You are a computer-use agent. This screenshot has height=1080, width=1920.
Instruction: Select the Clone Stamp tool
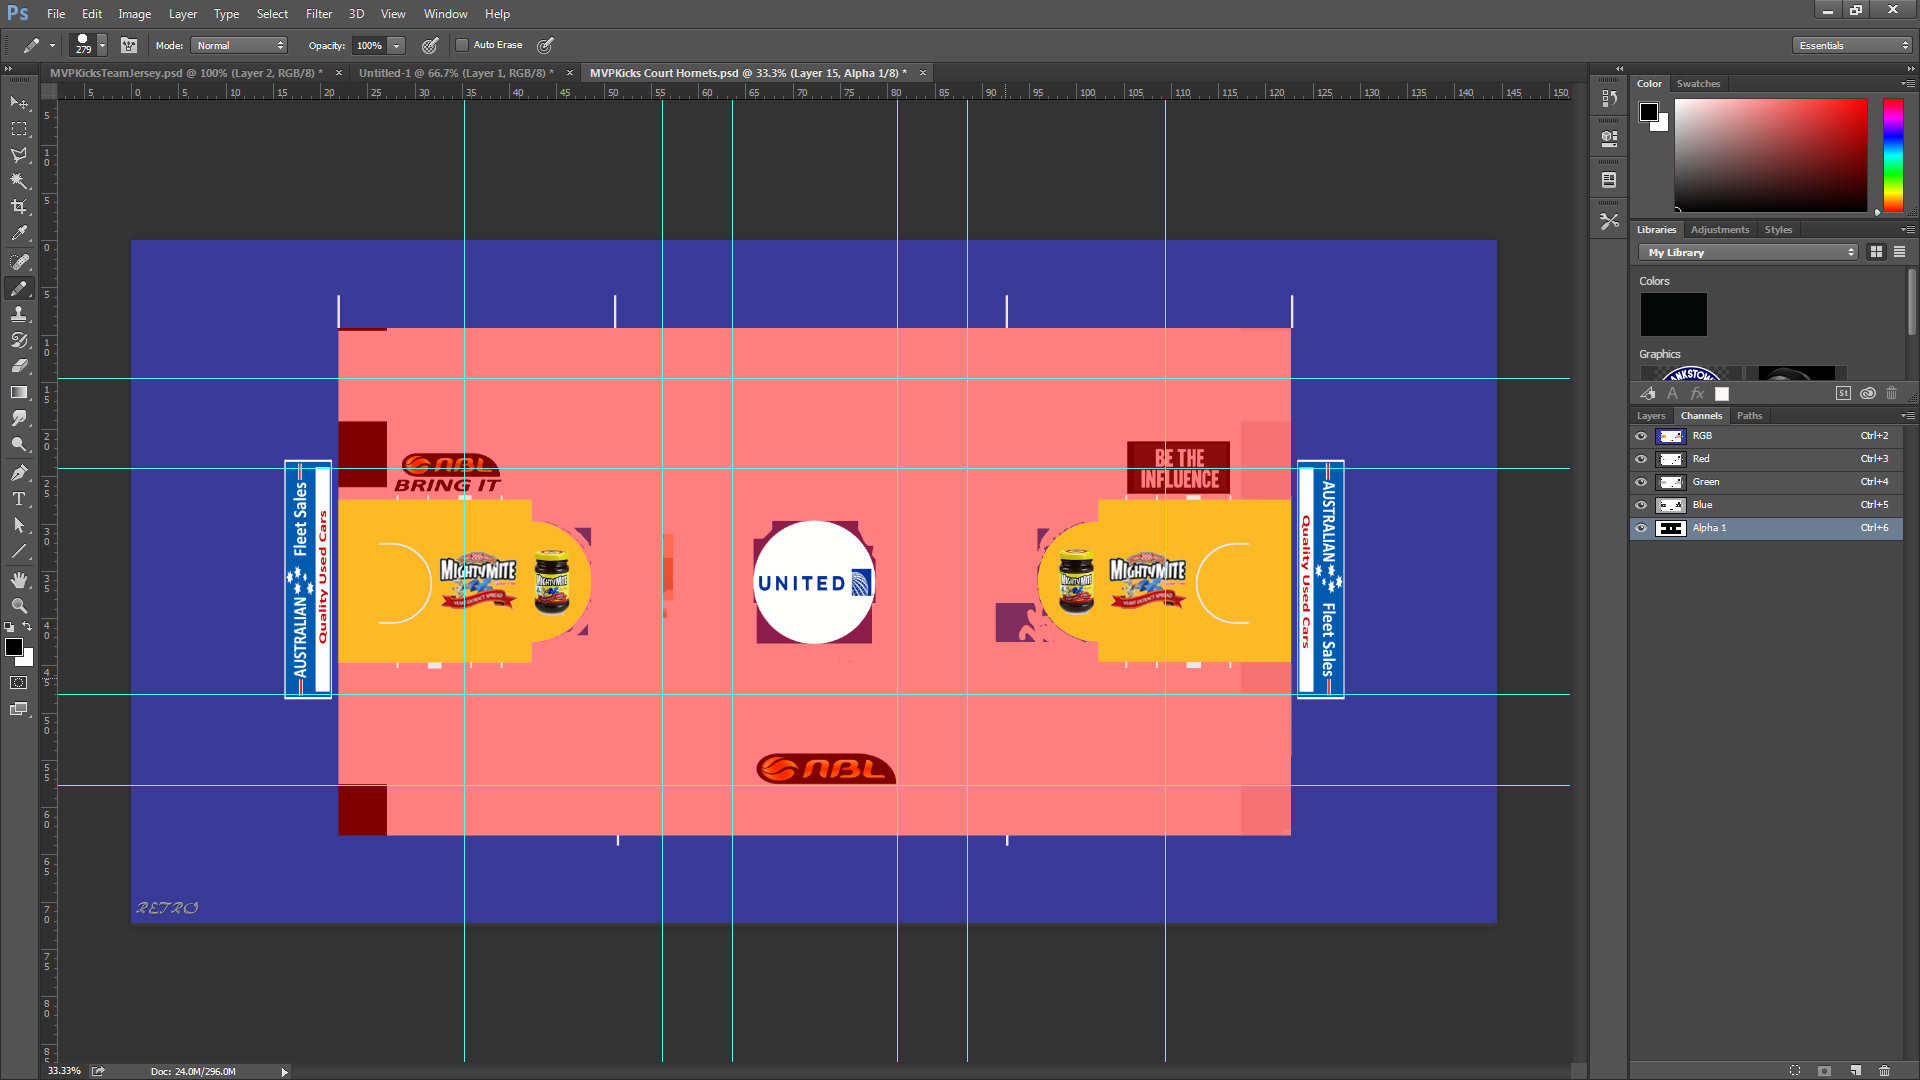[19, 314]
